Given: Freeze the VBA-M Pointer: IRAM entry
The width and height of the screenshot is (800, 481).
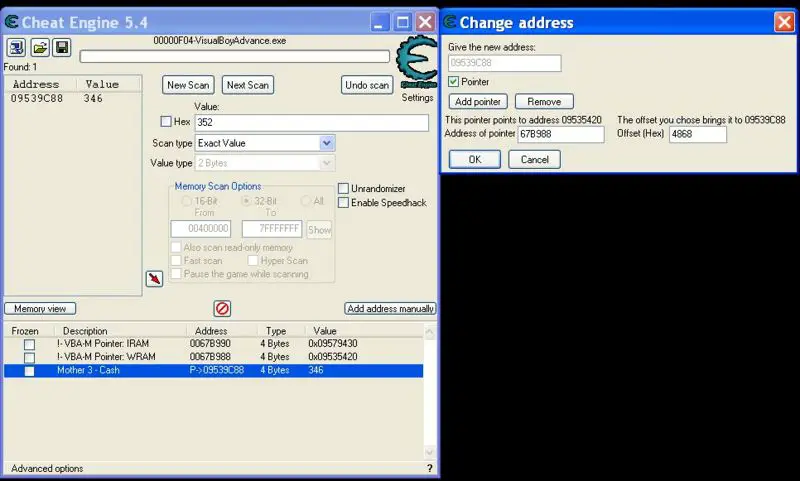Looking at the screenshot, I should tap(30, 344).
